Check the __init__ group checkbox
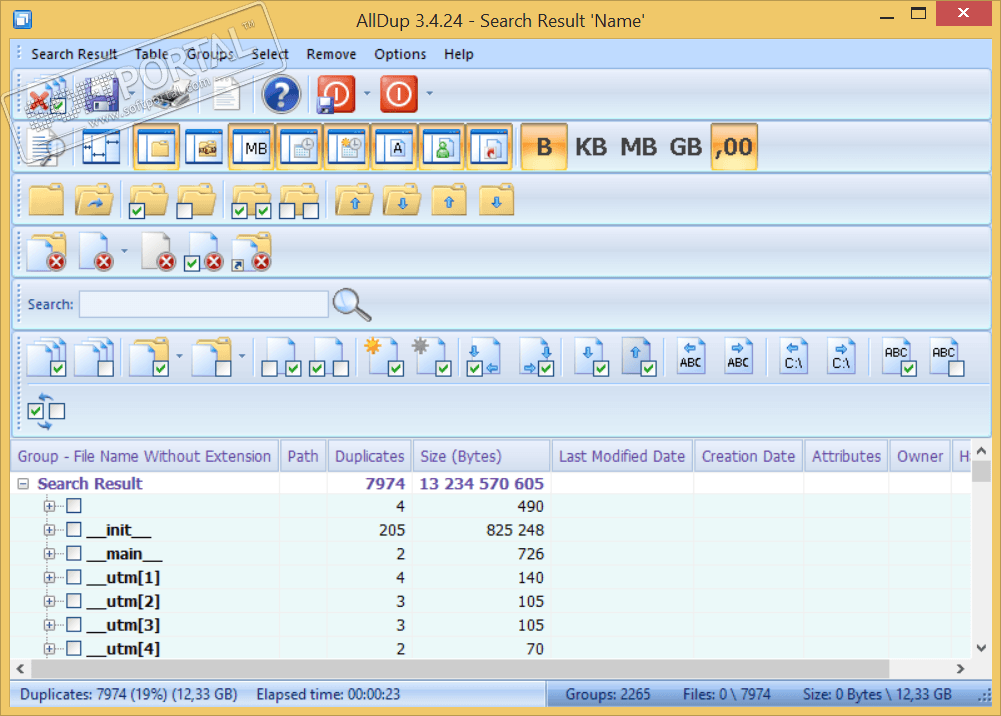1001x716 pixels. 73,530
